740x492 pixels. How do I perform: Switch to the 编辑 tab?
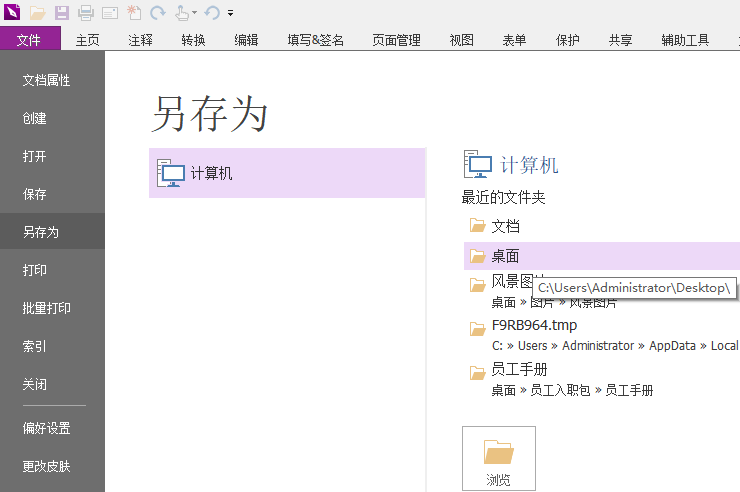[246, 40]
